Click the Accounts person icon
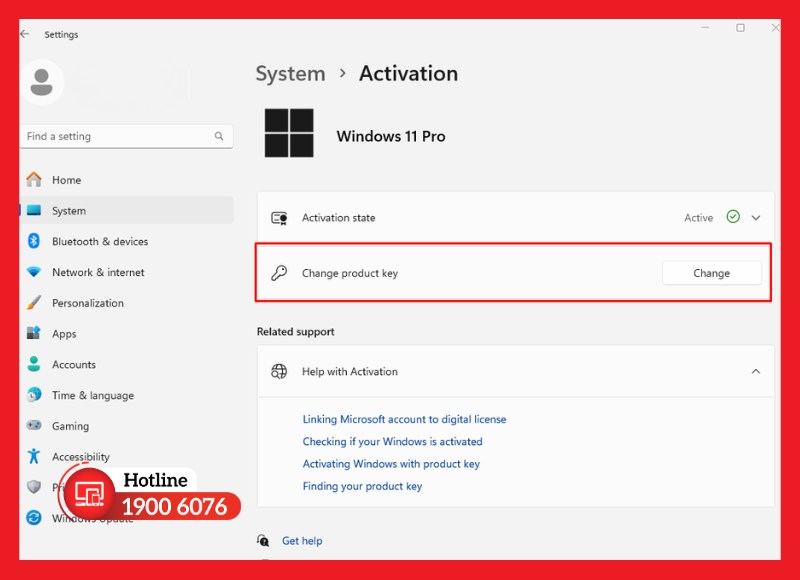The height and width of the screenshot is (580, 800). [x=34, y=364]
